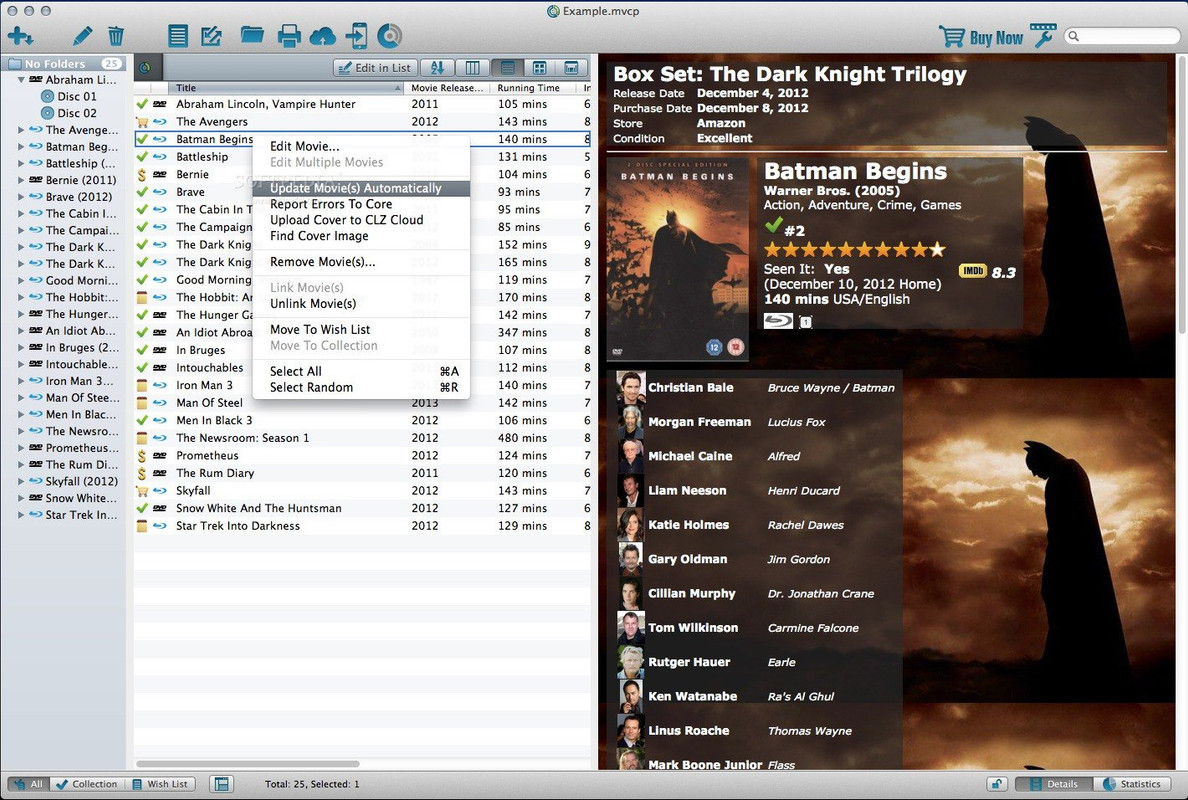Click the IMDb rating badge
Screen dimensions: 1188x800
click(972, 271)
